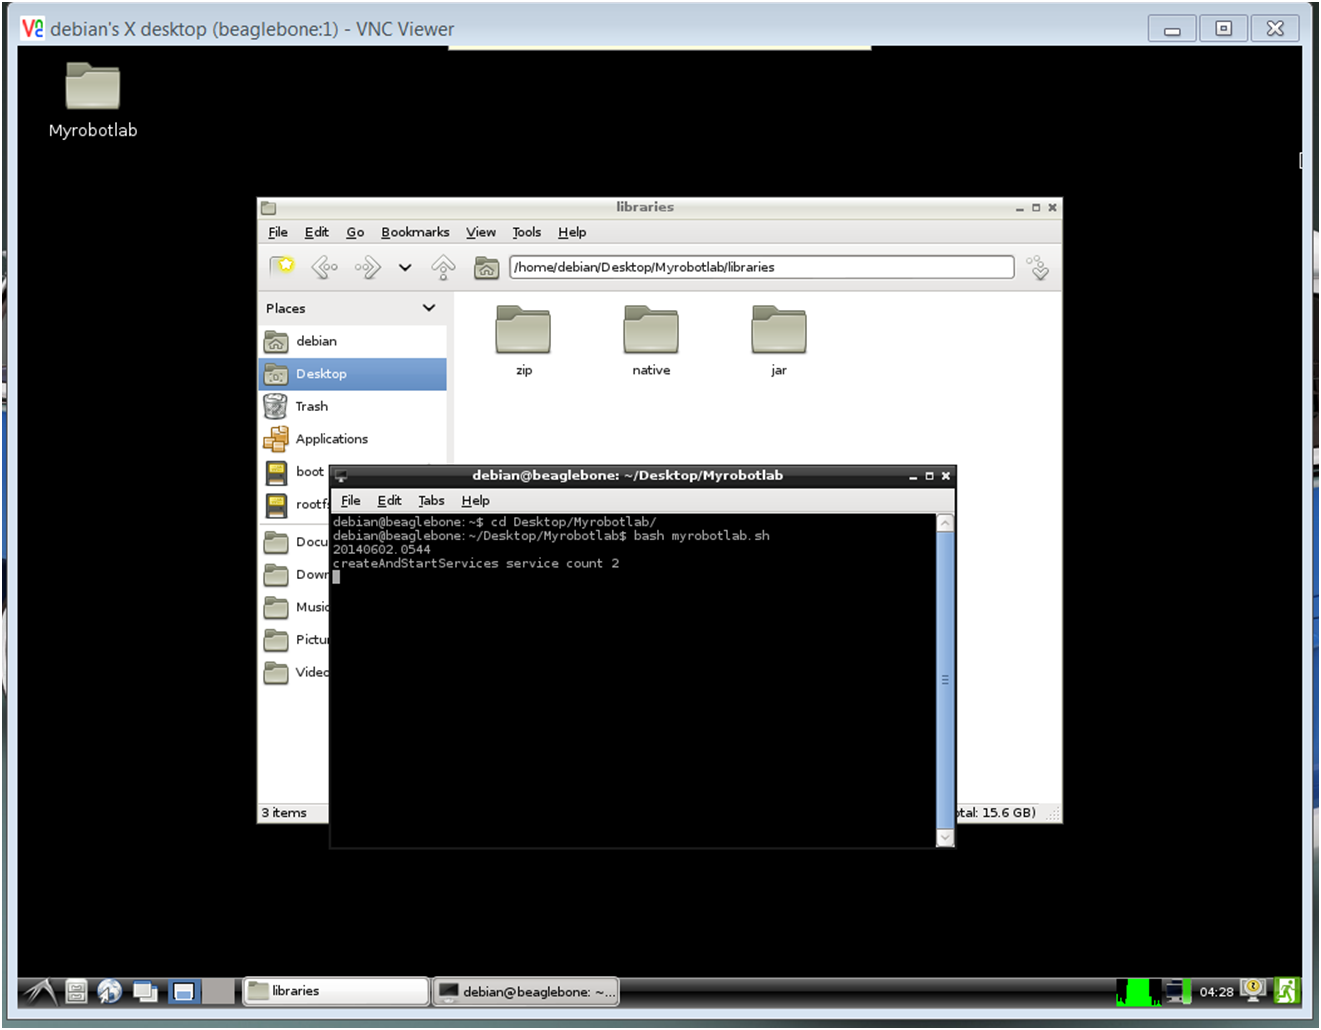Open the LXDE start menu button
This screenshot has height=1030, width=1321.
pyautogui.click(x=40, y=991)
